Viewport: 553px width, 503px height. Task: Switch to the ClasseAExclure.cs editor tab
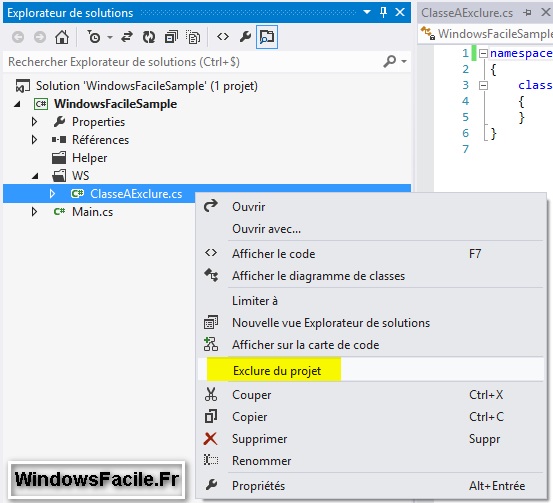[467, 13]
